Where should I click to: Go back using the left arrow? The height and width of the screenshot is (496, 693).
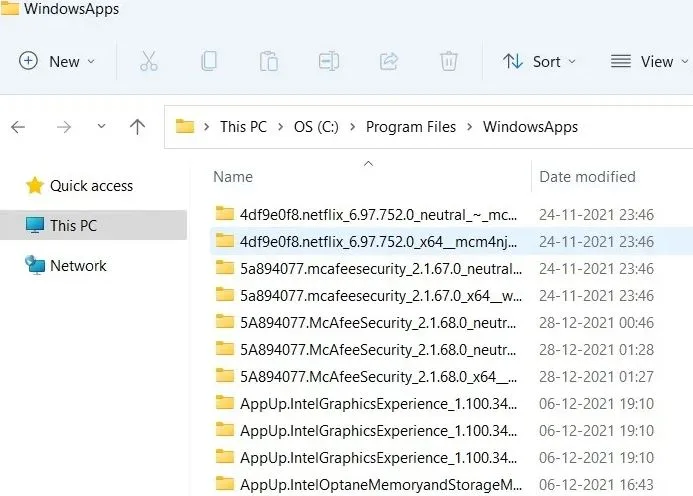coord(18,127)
